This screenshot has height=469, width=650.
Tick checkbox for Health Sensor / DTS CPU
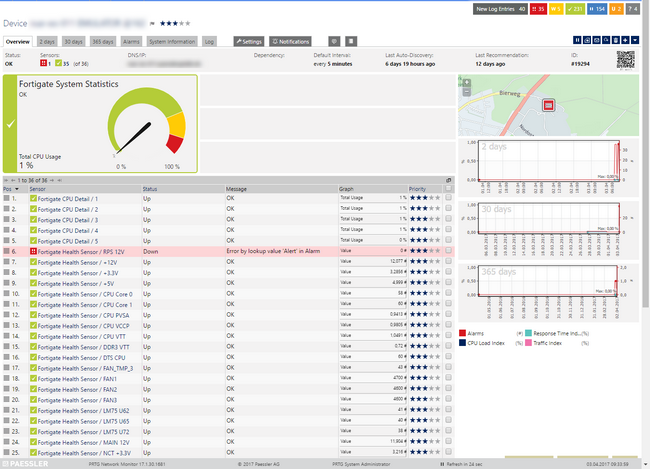click(x=449, y=356)
